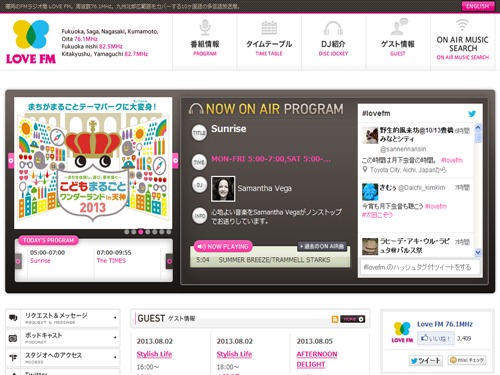Select the first slideshow pagination dot
The width and height of the screenshot is (500, 375).
tap(127, 232)
